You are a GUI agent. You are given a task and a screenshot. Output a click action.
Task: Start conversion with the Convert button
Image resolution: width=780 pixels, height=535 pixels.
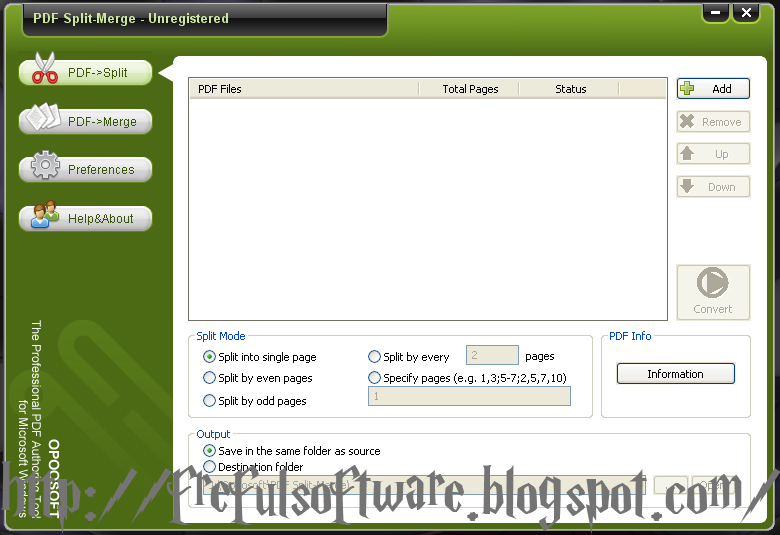point(713,292)
